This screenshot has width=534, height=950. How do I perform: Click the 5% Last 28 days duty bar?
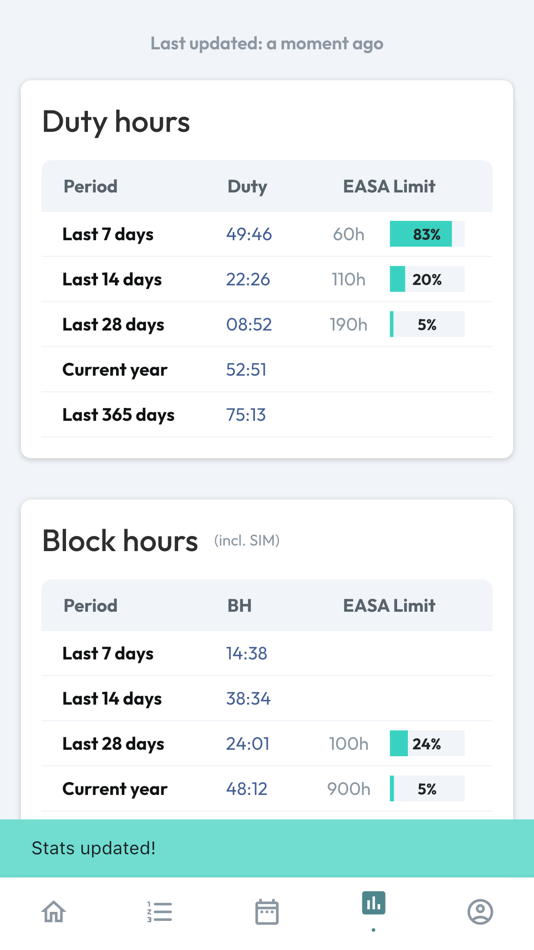[427, 324]
